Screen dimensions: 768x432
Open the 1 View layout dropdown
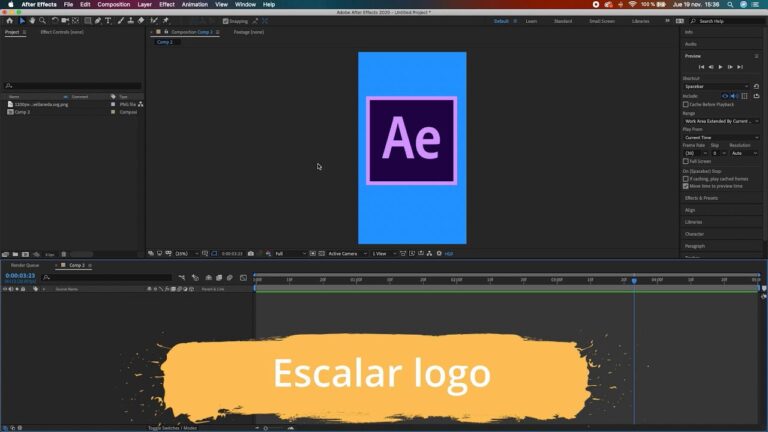pyautogui.click(x=384, y=254)
